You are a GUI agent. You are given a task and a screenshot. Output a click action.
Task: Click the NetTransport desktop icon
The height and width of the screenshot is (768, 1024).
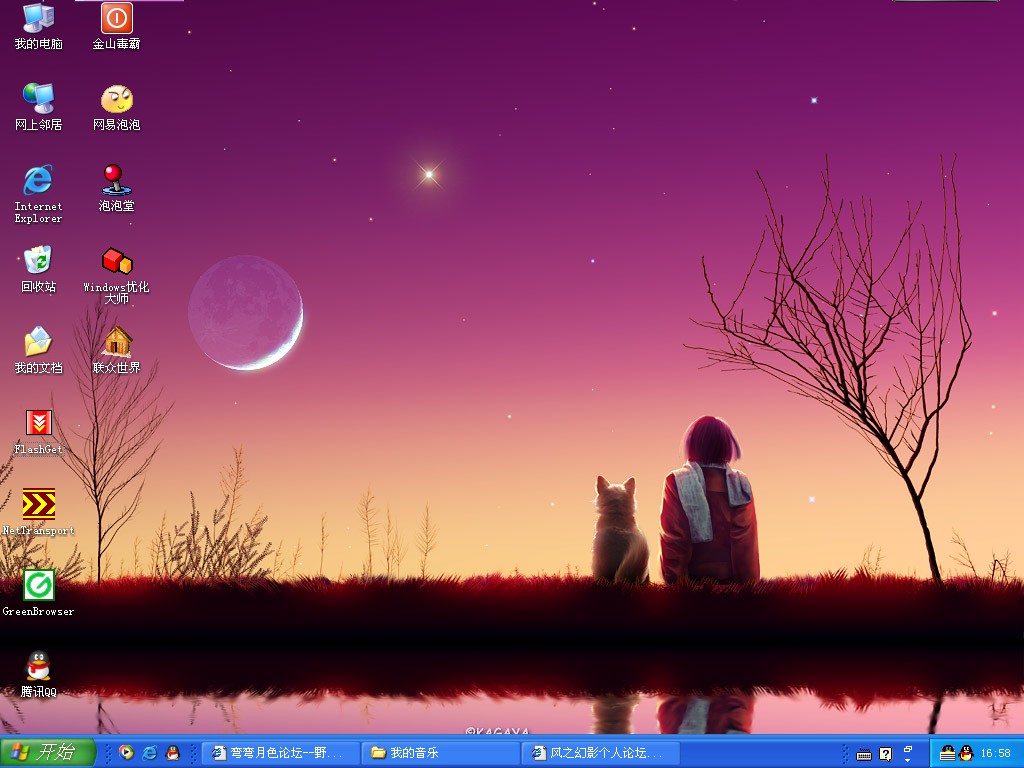pyautogui.click(x=38, y=504)
